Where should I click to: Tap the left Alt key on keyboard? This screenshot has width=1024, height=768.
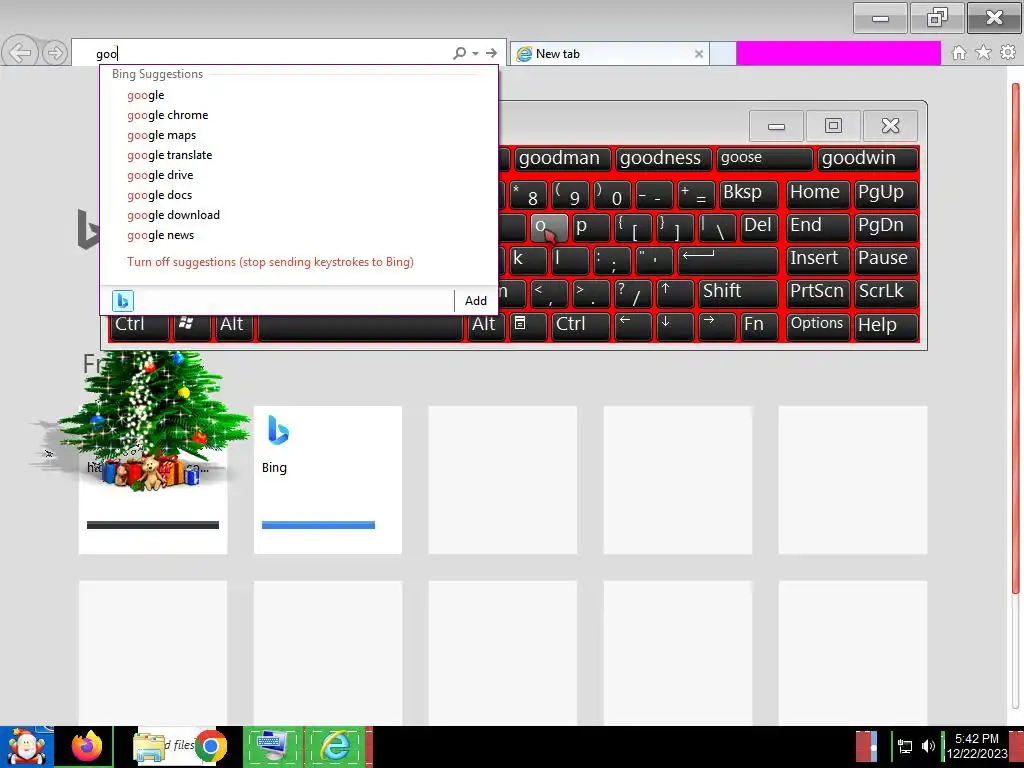click(x=234, y=327)
